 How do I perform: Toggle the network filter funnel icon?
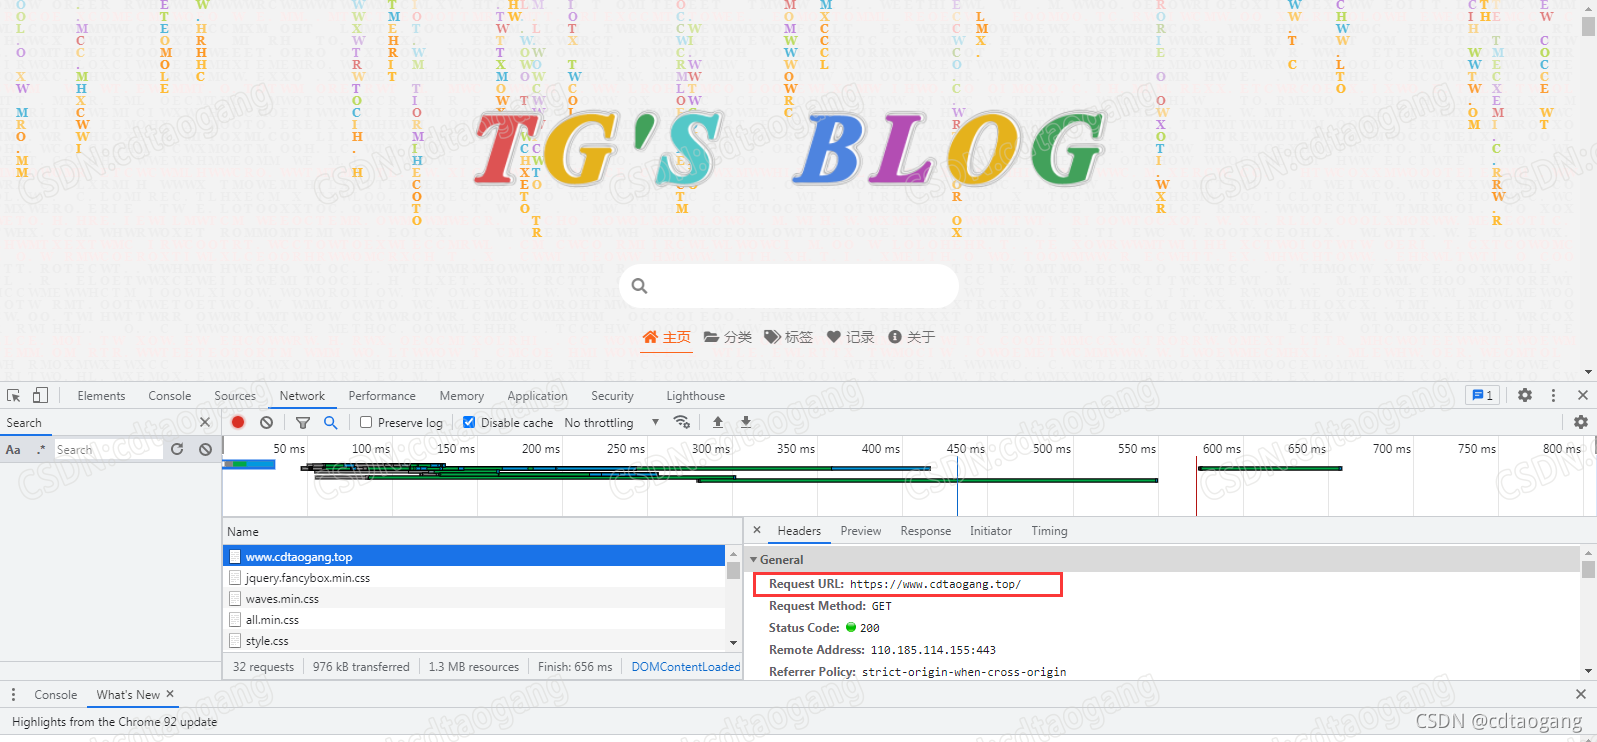click(x=303, y=422)
